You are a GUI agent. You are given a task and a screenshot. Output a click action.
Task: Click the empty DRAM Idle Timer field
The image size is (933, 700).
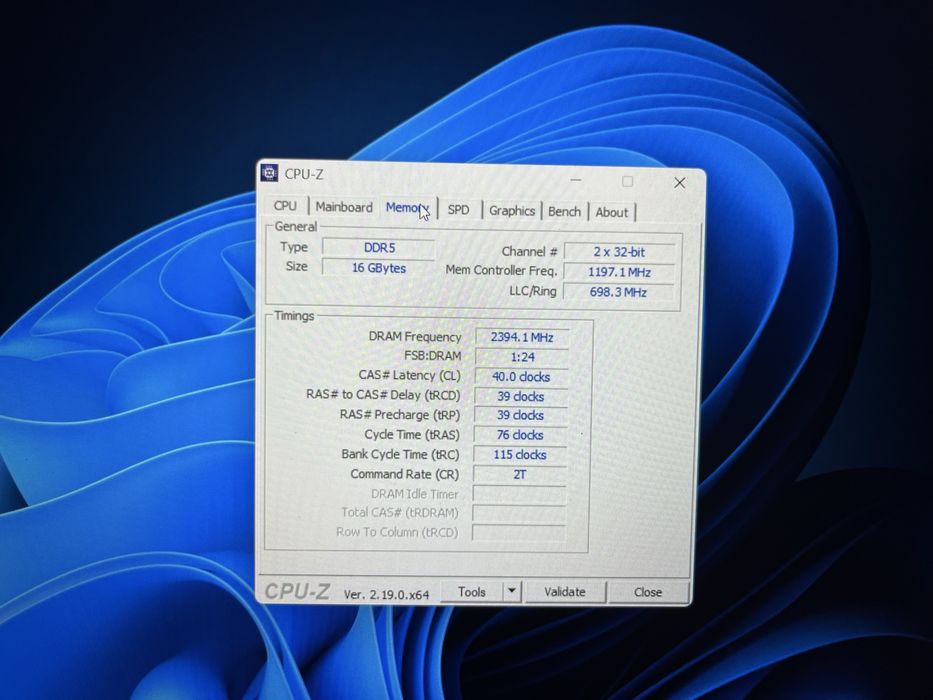pyautogui.click(x=519, y=494)
